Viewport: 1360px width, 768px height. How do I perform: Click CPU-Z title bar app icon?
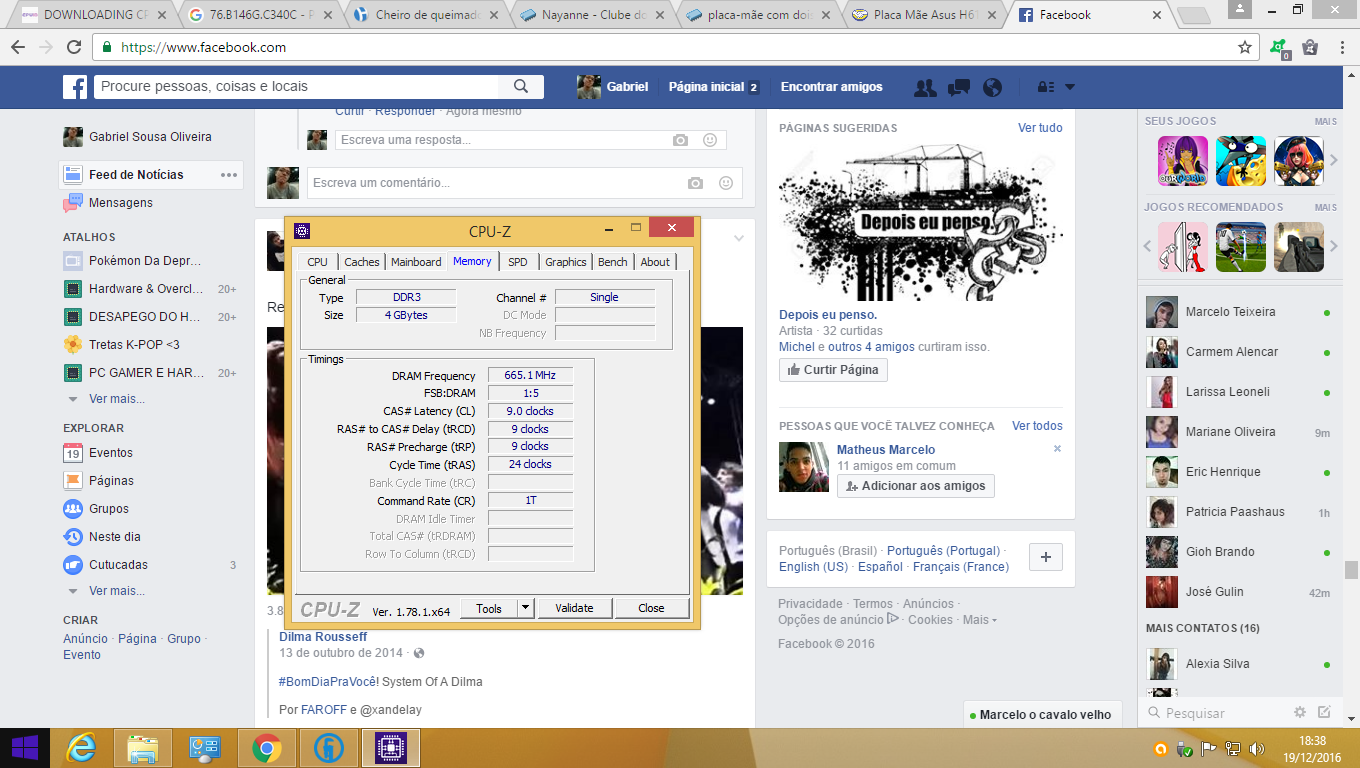(303, 231)
